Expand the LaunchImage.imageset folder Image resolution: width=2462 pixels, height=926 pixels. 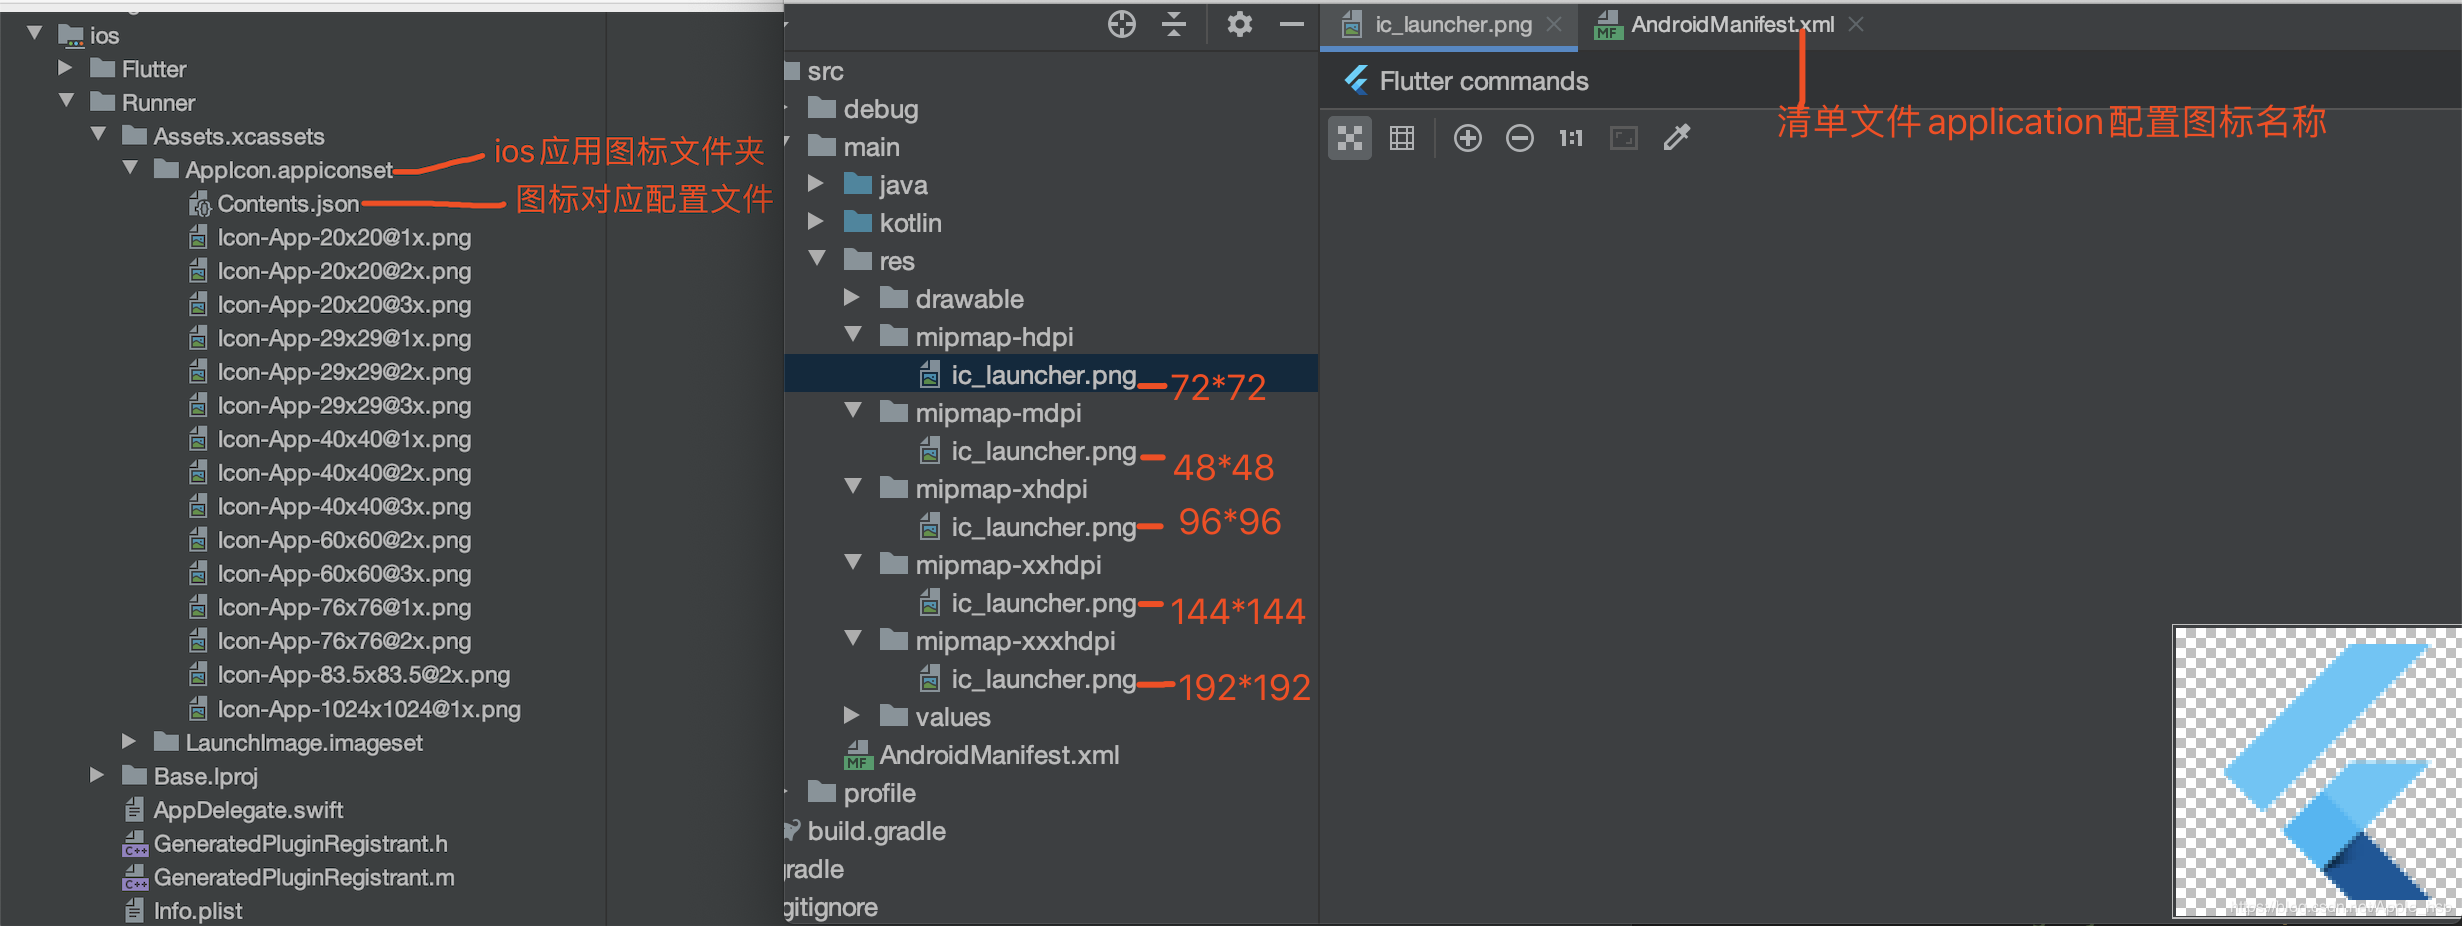[x=129, y=742]
